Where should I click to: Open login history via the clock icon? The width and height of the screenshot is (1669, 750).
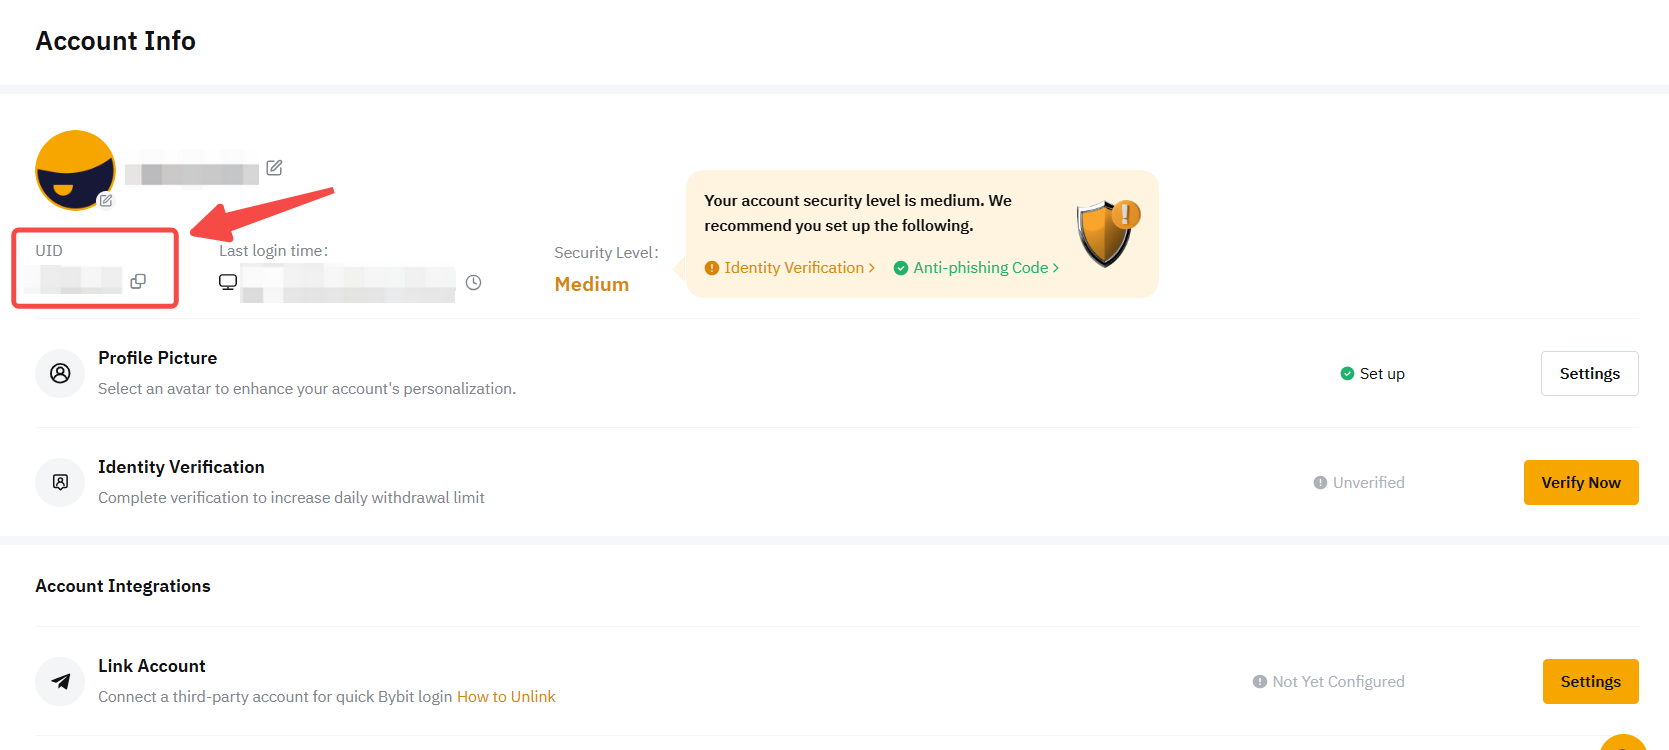[474, 283]
